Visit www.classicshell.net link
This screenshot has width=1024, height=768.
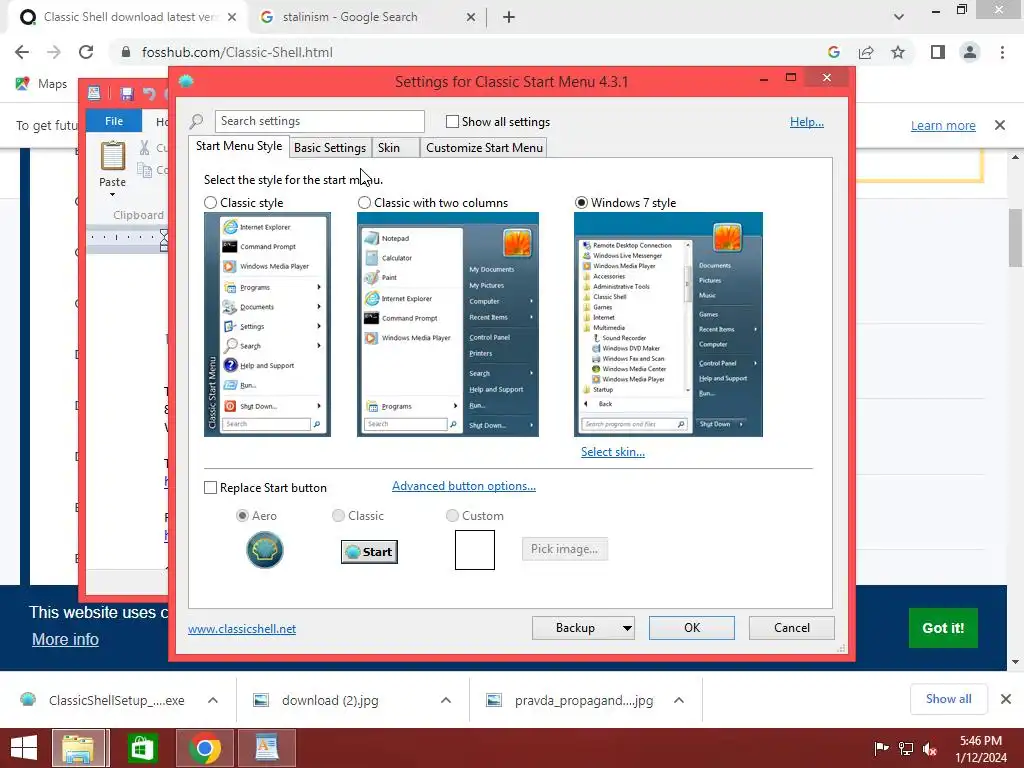pyautogui.click(x=242, y=629)
